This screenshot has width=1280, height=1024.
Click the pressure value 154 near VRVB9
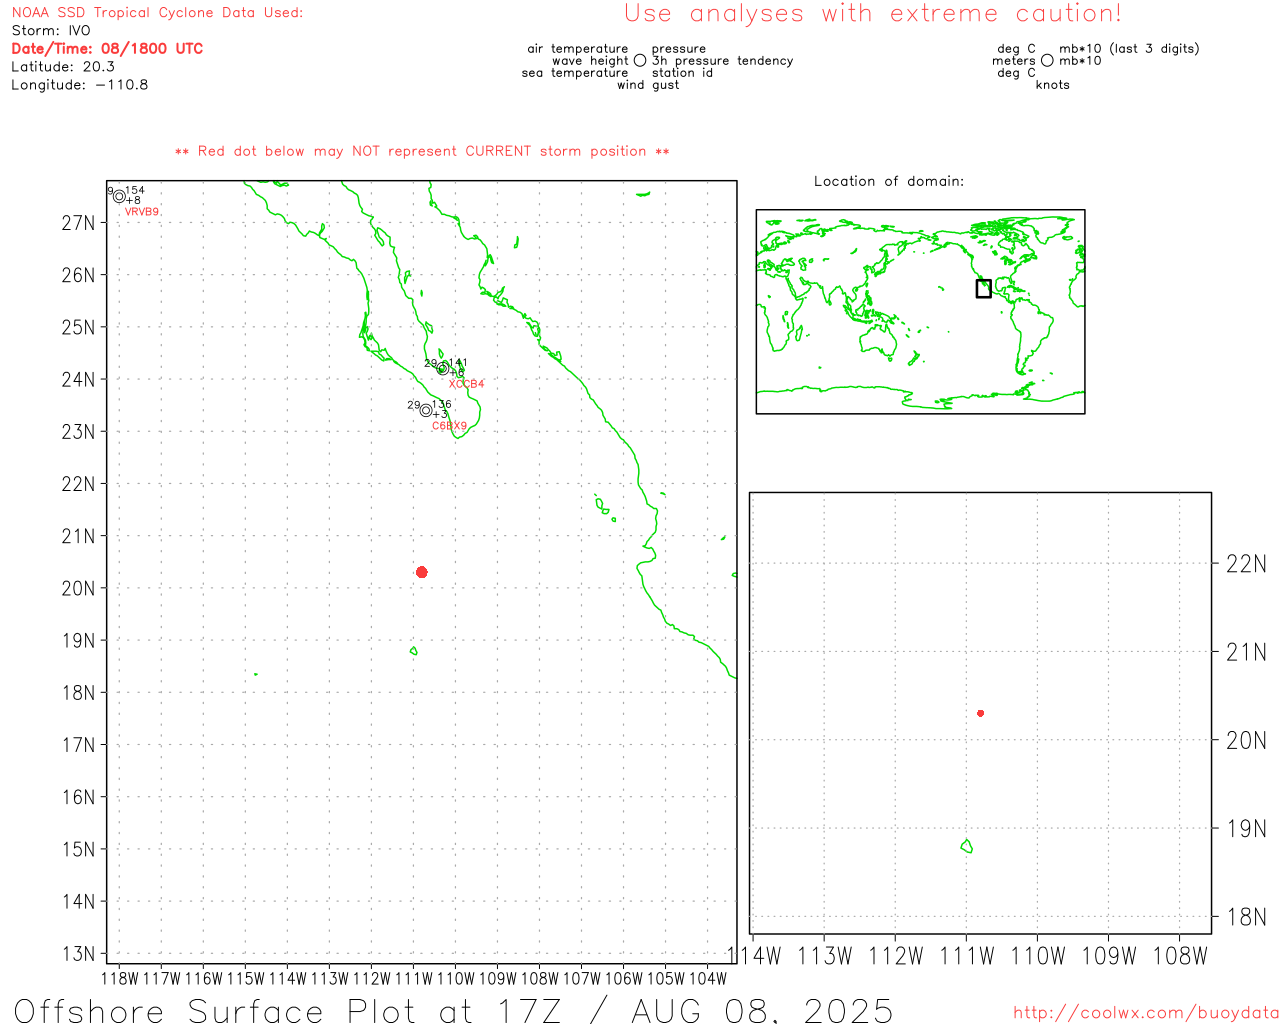pyautogui.click(x=135, y=190)
